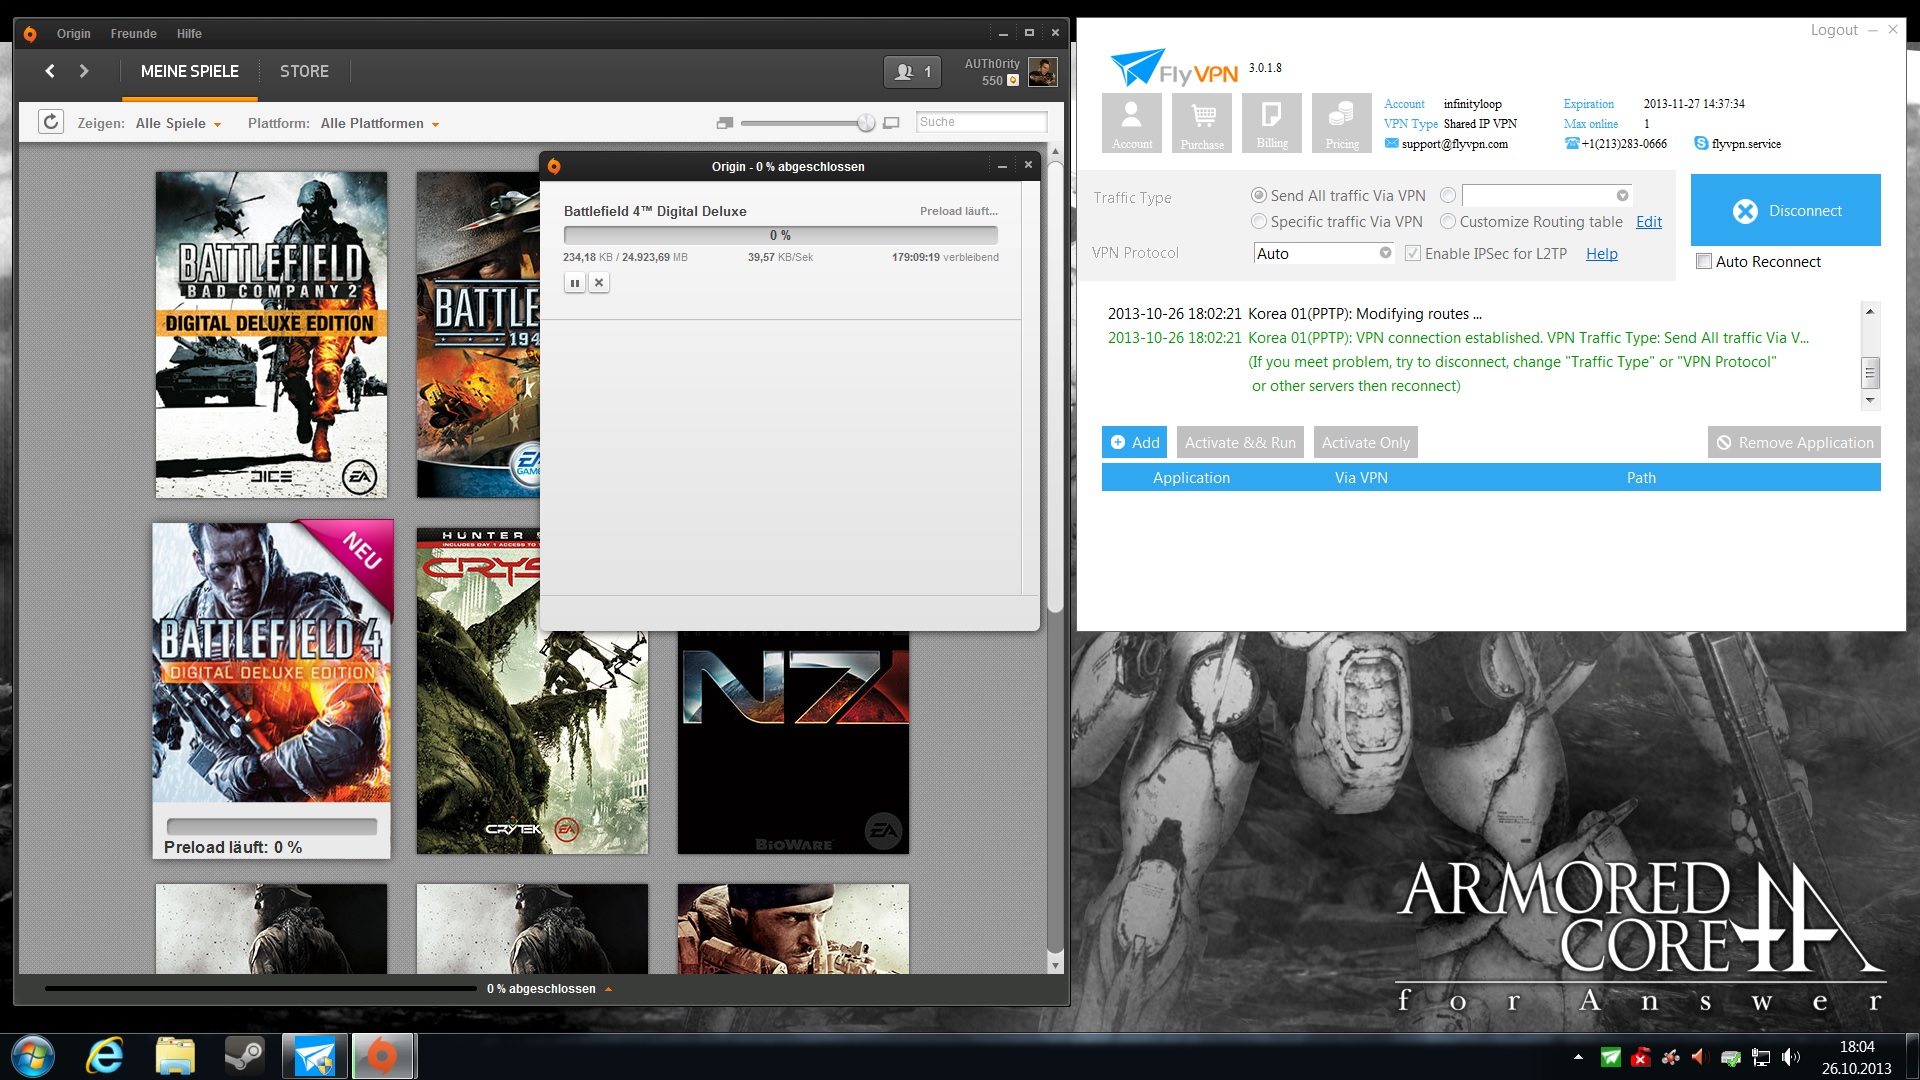Click Logout in FlyVPN
Viewport: 1920px width, 1080px height.
(1834, 30)
